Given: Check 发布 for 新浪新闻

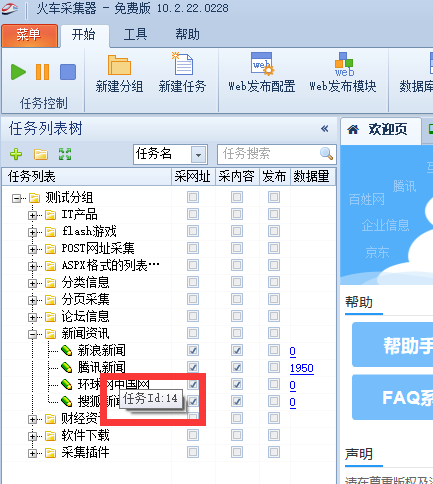Looking at the screenshot, I should point(274,350).
